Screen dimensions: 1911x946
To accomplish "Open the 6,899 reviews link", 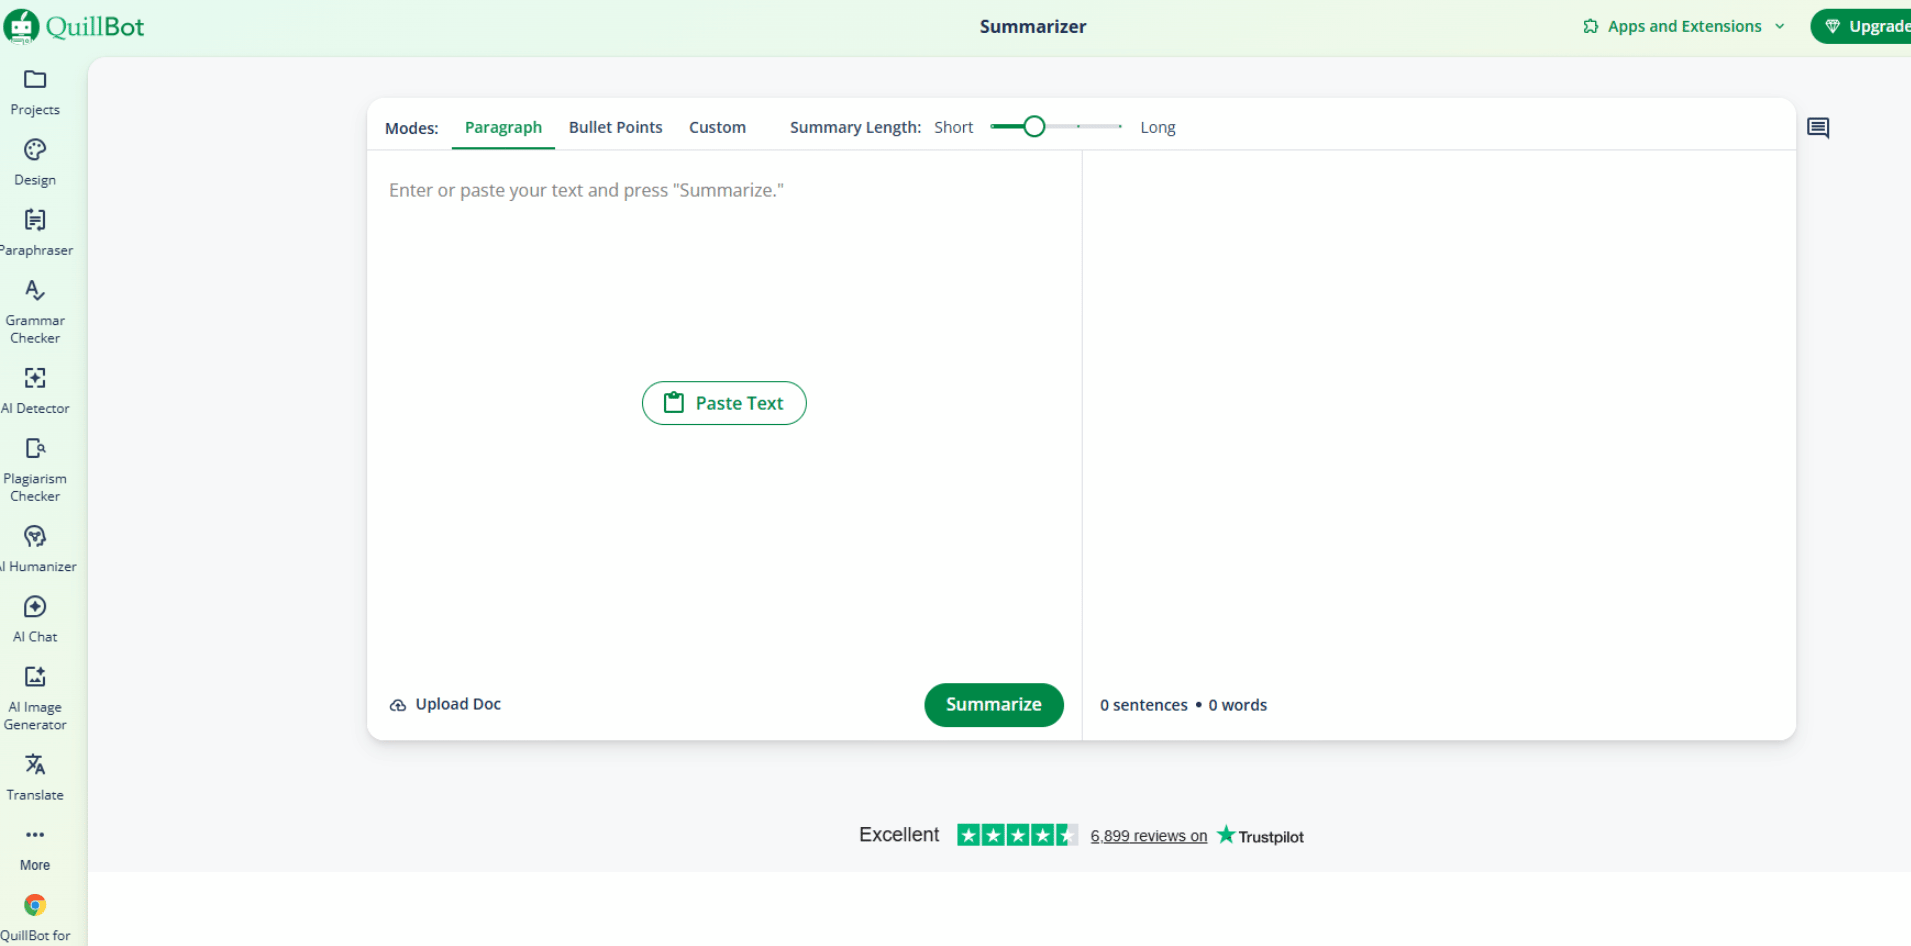I will [x=1148, y=836].
